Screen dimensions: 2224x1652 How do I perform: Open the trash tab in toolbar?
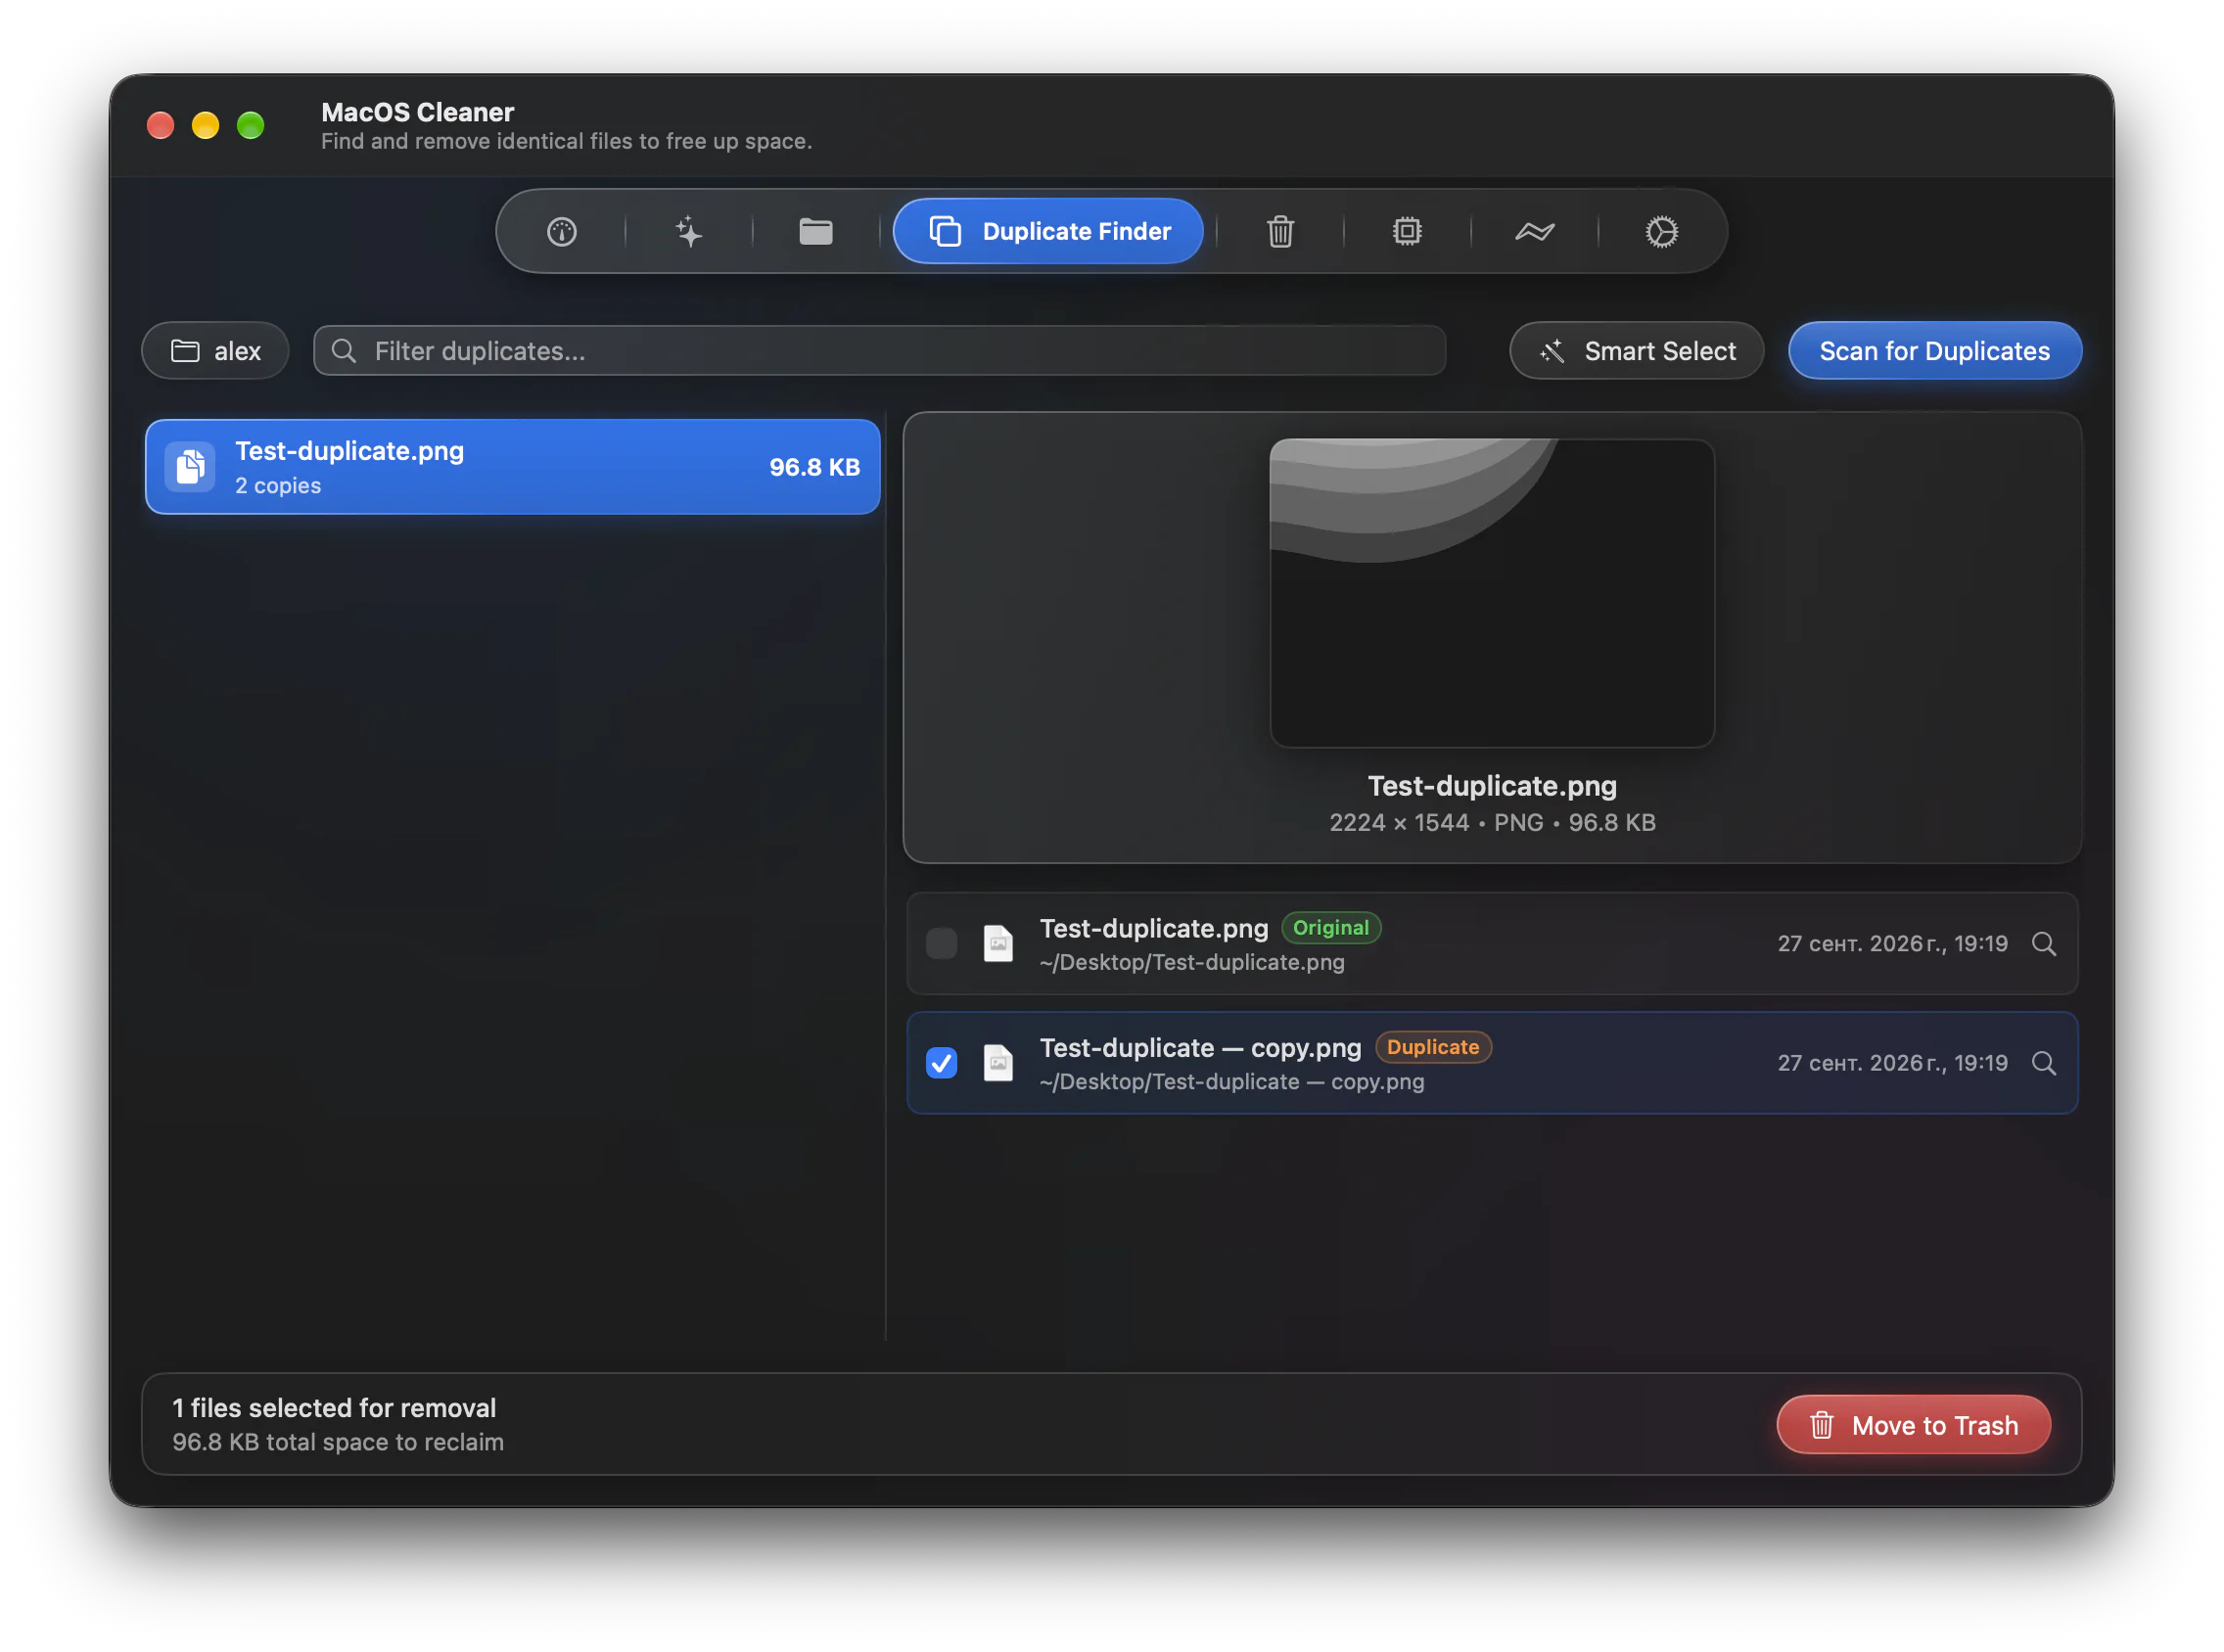pyautogui.click(x=1280, y=232)
